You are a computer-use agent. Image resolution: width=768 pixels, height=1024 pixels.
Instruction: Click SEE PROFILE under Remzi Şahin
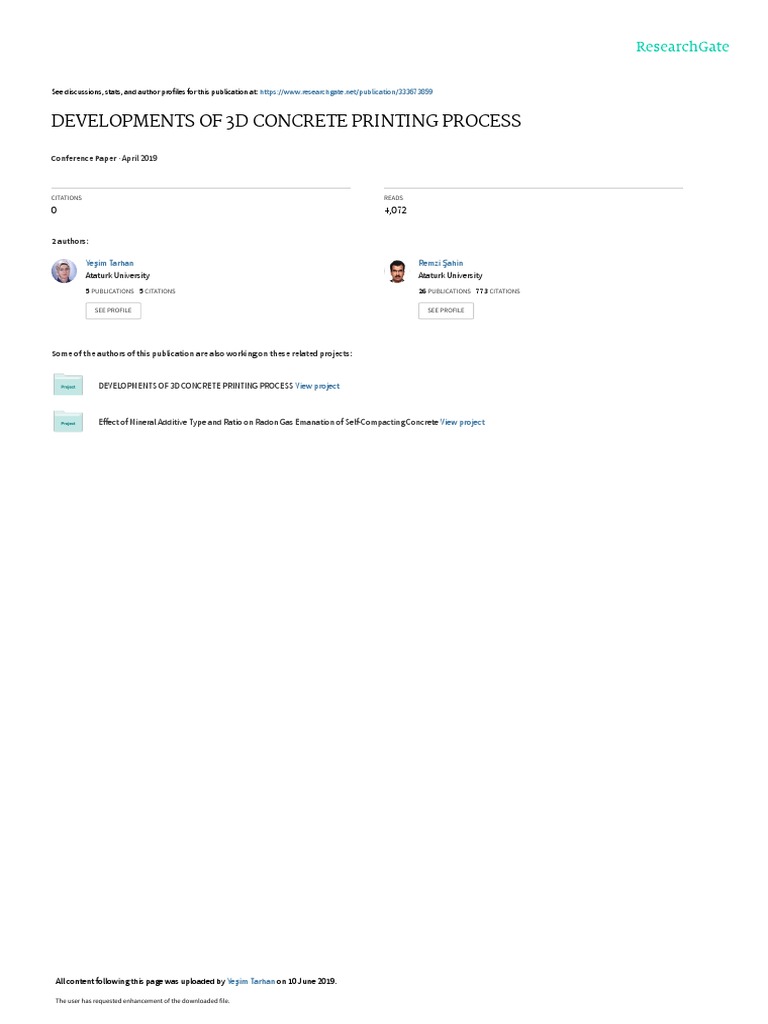[446, 310]
